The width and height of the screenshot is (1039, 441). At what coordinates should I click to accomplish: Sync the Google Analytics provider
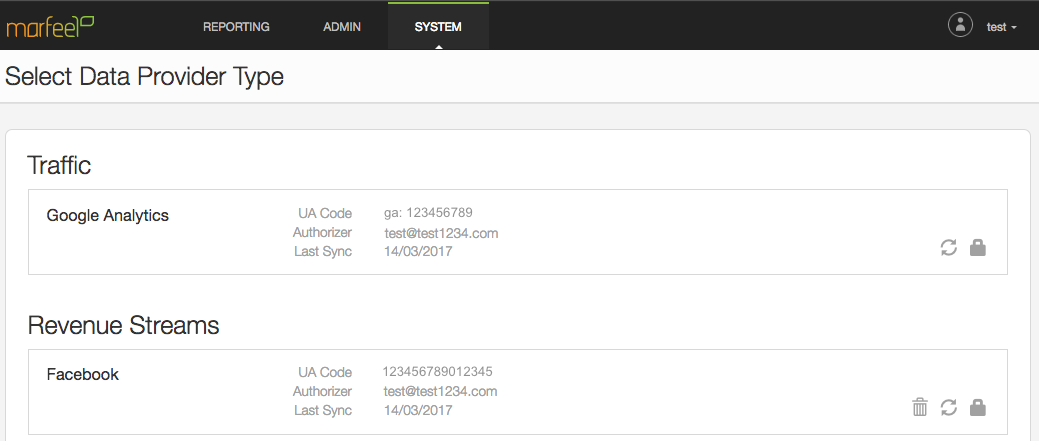click(x=949, y=248)
